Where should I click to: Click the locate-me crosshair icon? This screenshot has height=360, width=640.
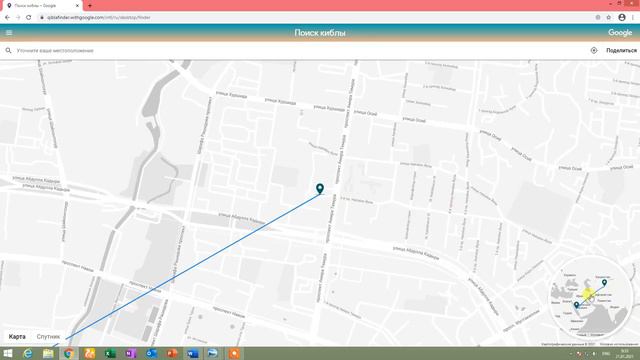tap(594, 51)
